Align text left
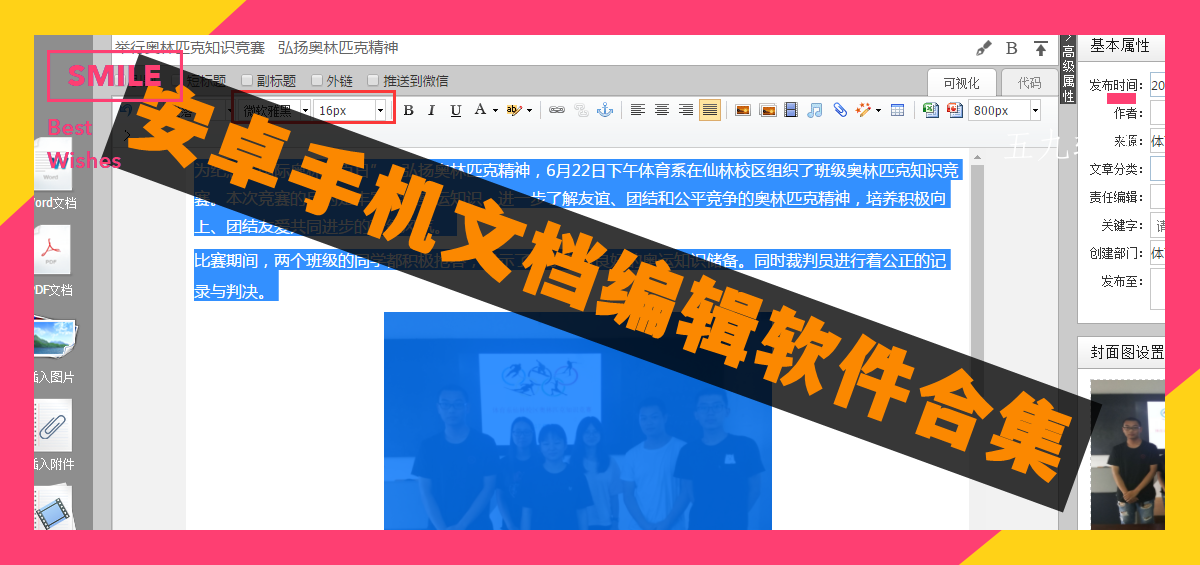This screenshot has width=1200, height=565. pyautogui.click(x=638, y=110)
